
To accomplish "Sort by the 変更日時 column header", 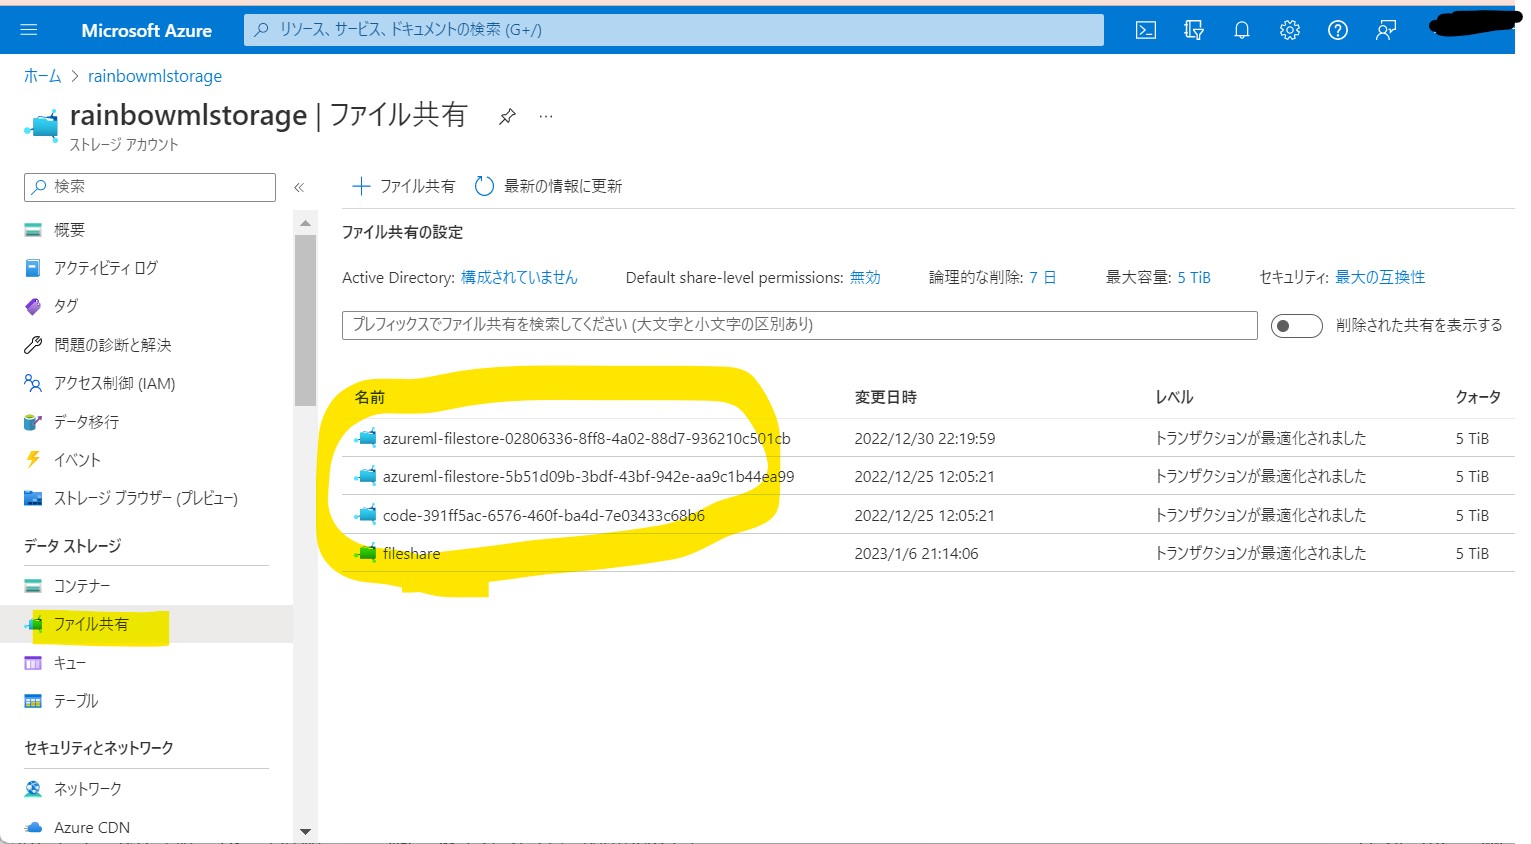I will tap(886, 397).
